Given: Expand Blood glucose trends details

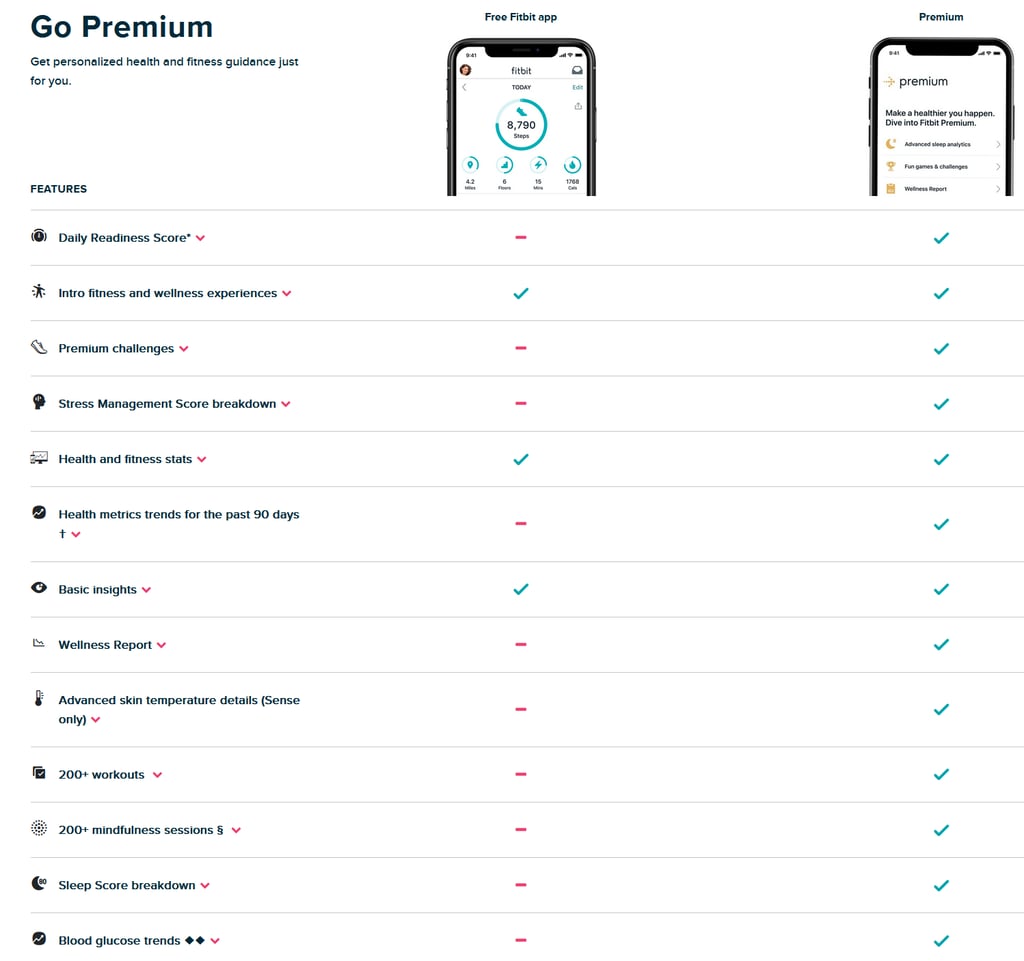Looking at the screenshot, I should (x=215, y=941).
